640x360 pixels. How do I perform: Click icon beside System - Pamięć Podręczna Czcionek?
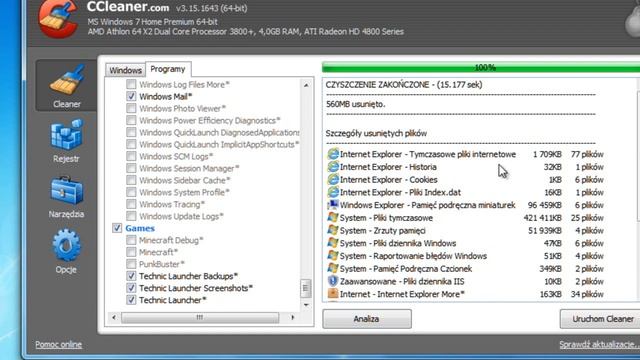tap(333, 268)
